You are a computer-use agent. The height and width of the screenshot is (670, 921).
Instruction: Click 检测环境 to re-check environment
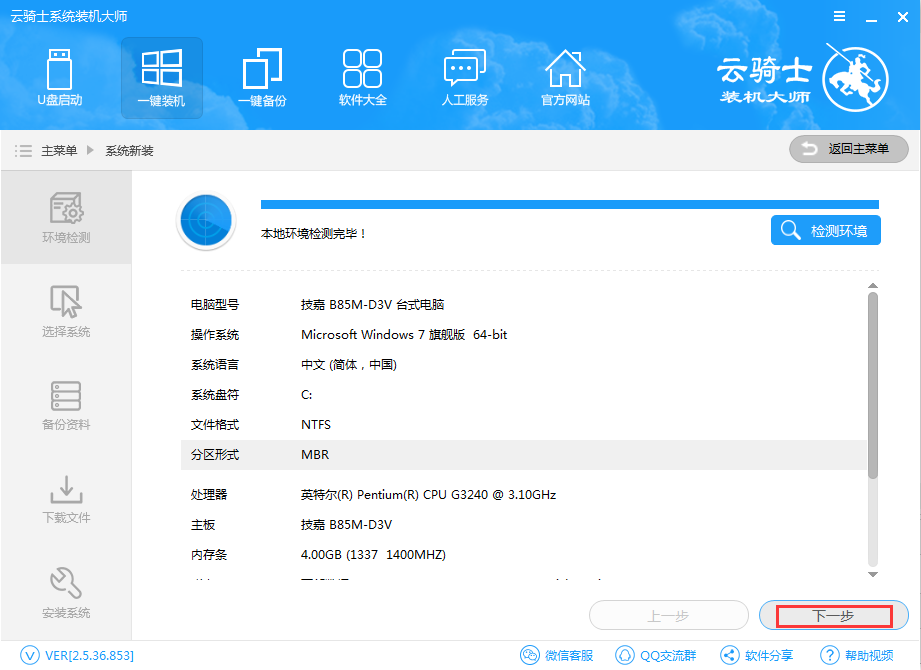(825, 230)
